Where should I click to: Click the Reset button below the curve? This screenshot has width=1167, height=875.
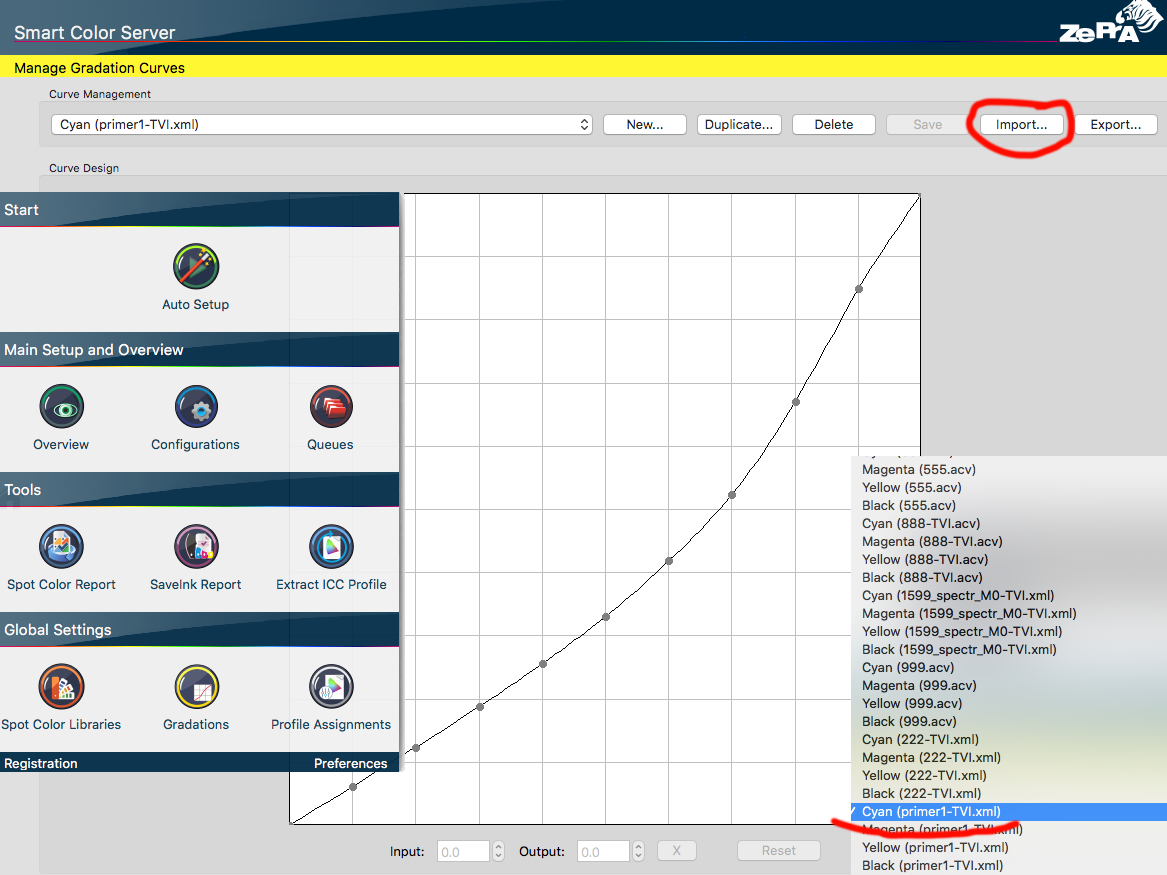tap(778, 850)
